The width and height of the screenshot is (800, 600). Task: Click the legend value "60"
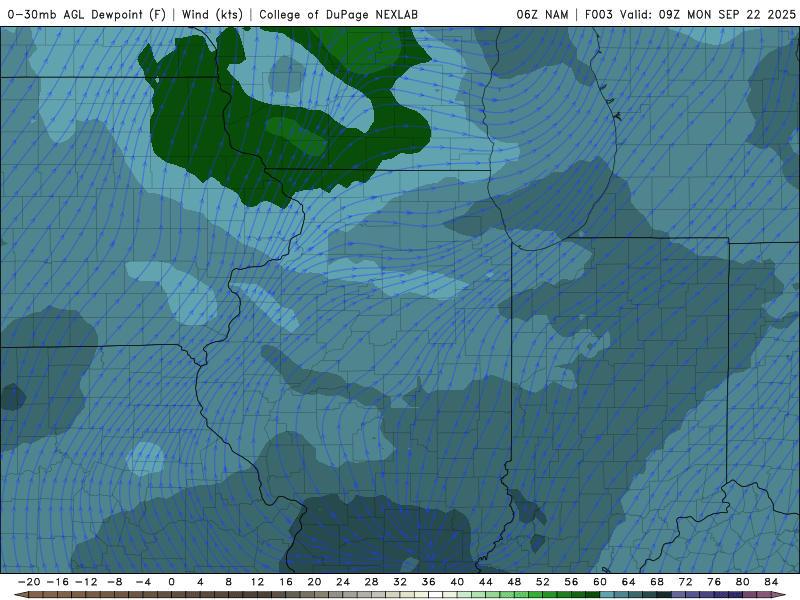click(600, 582)
